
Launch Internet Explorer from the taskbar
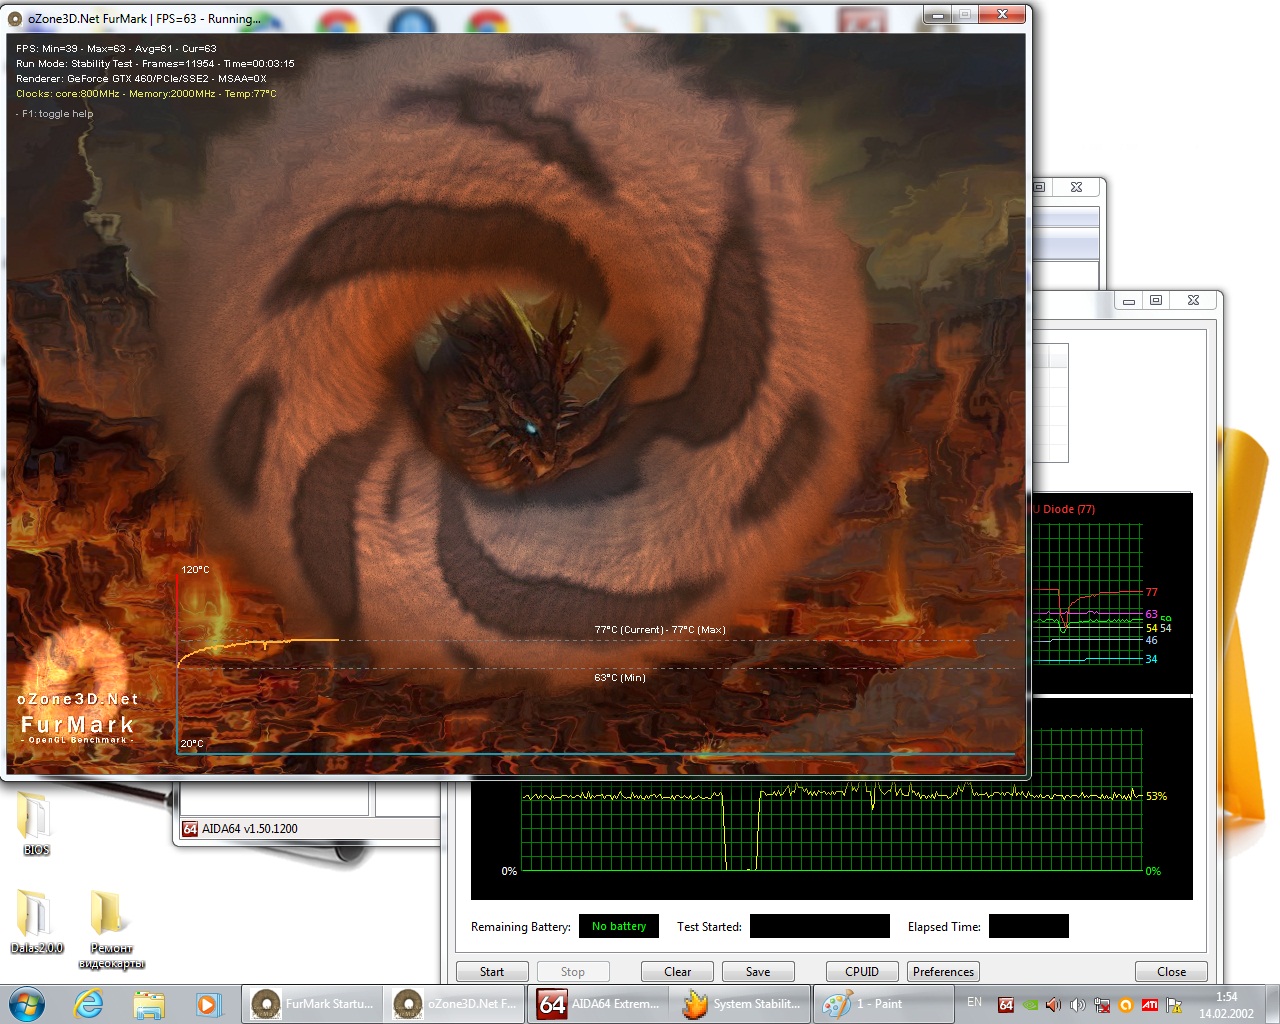[x=89, y=1004]
